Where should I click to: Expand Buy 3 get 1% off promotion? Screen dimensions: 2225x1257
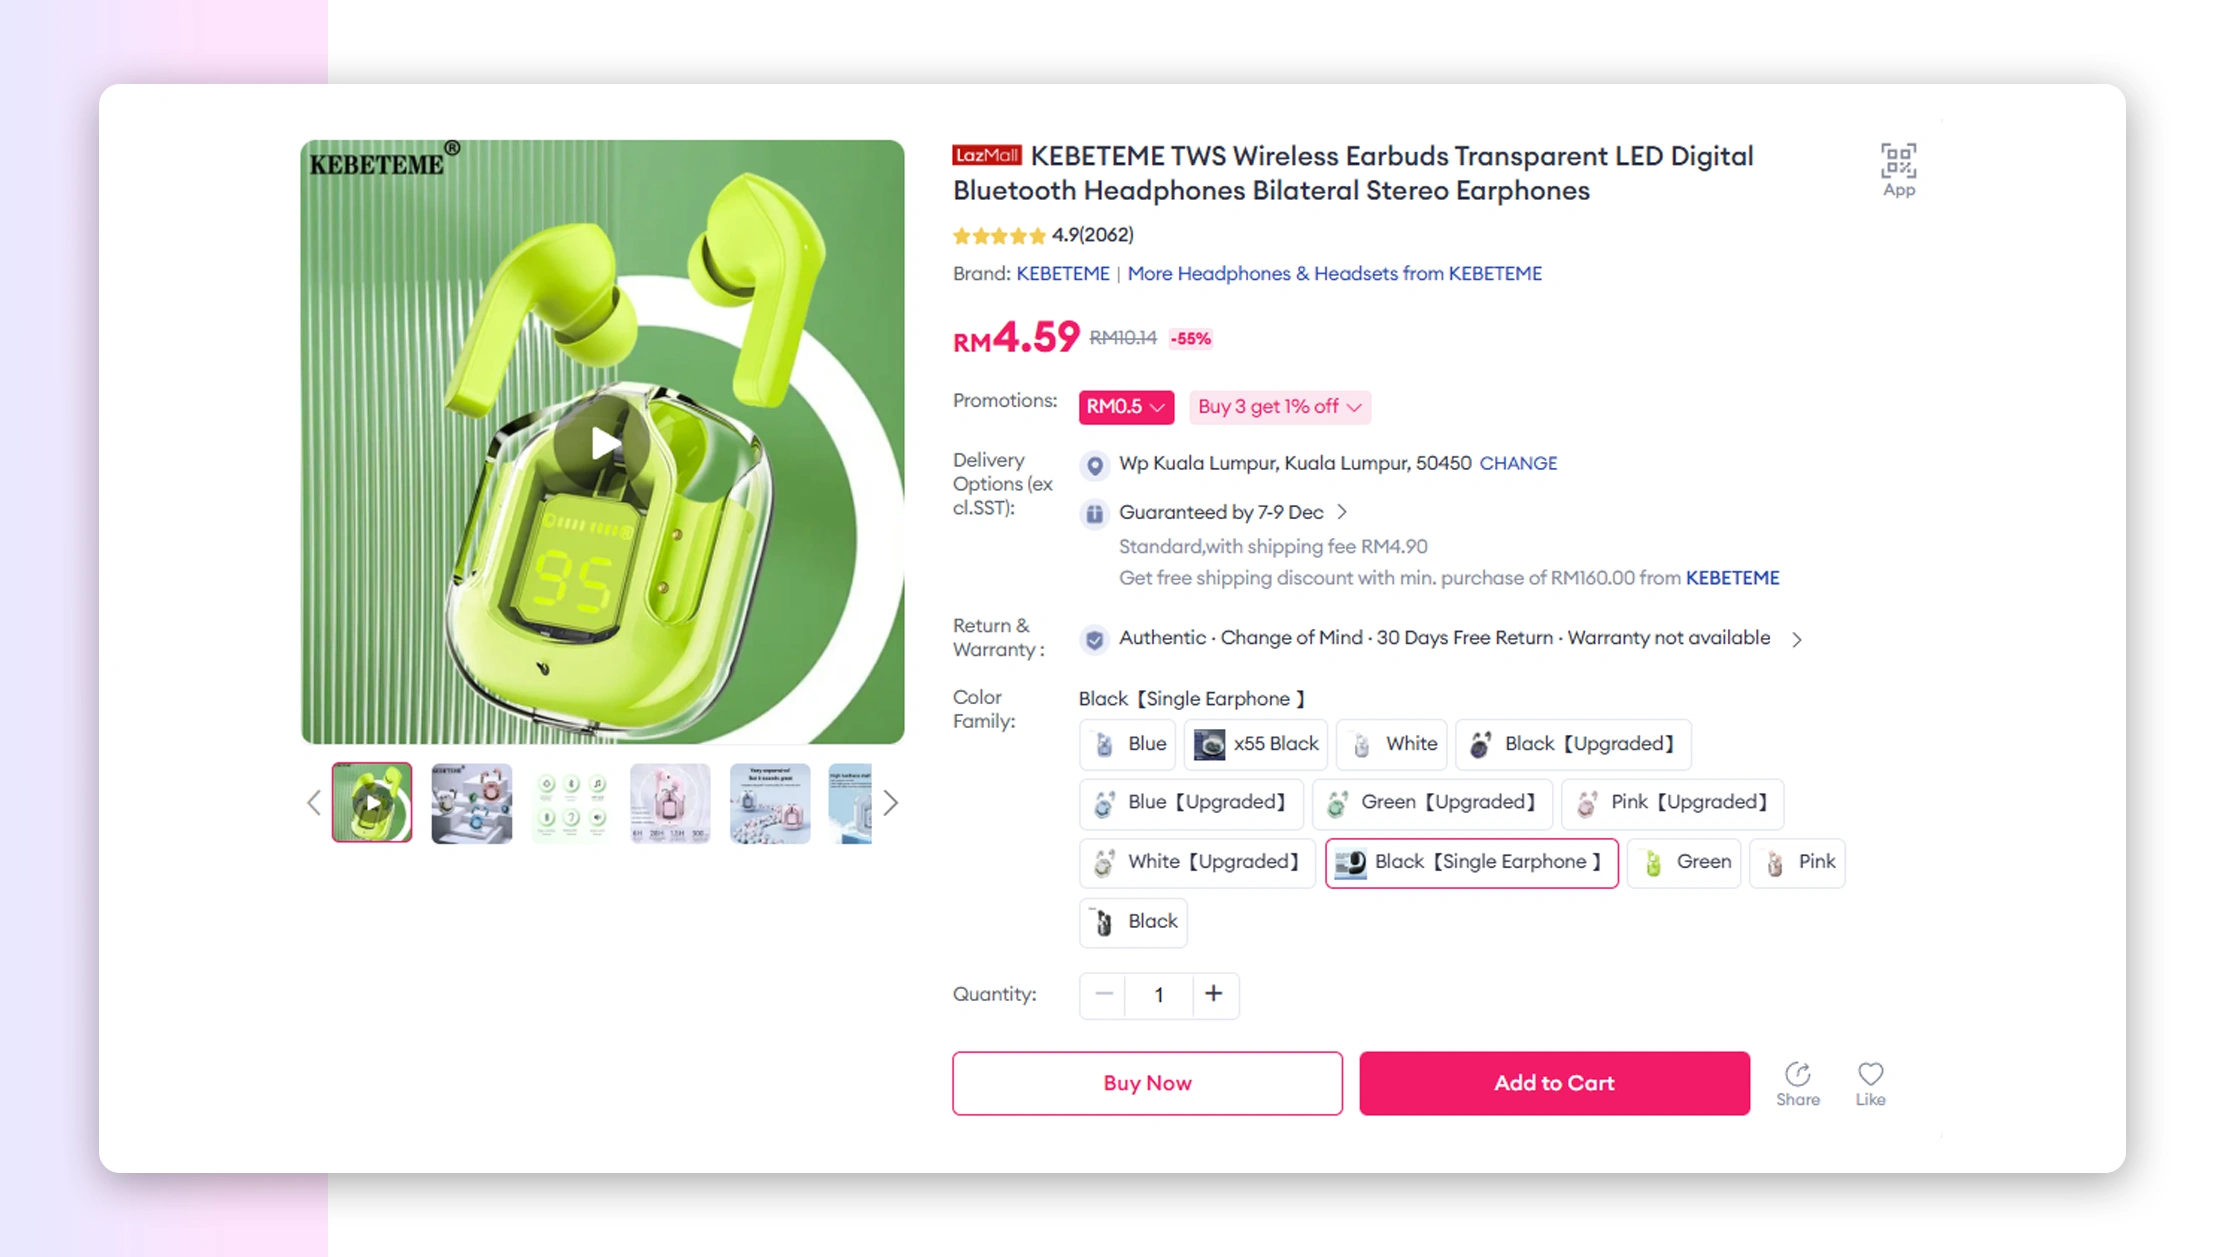pyautogui.click(x=1279, y=407)
